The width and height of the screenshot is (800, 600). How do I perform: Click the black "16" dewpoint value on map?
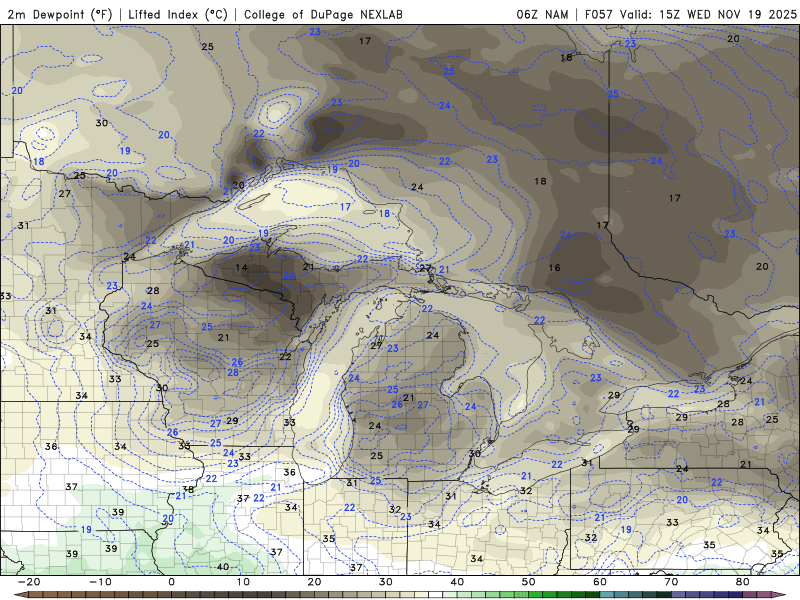point(555,267)
